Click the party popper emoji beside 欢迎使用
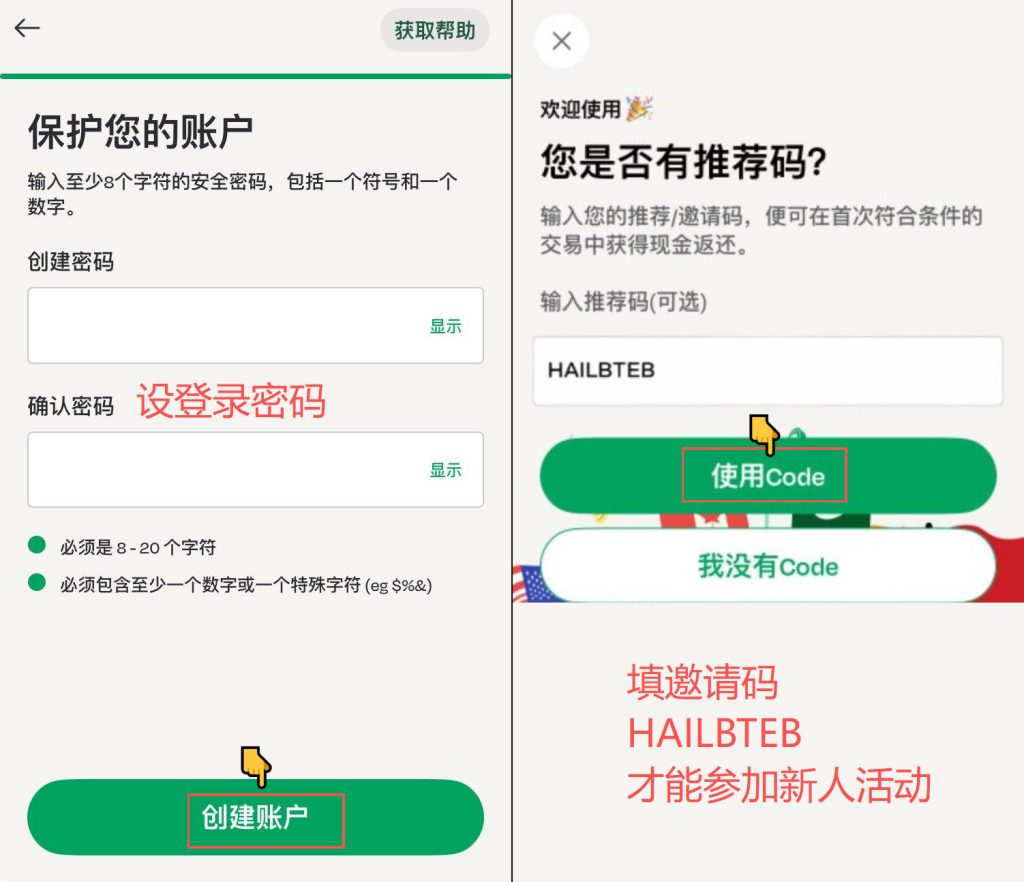1024x882 pixels. click(x=639, y=108)
